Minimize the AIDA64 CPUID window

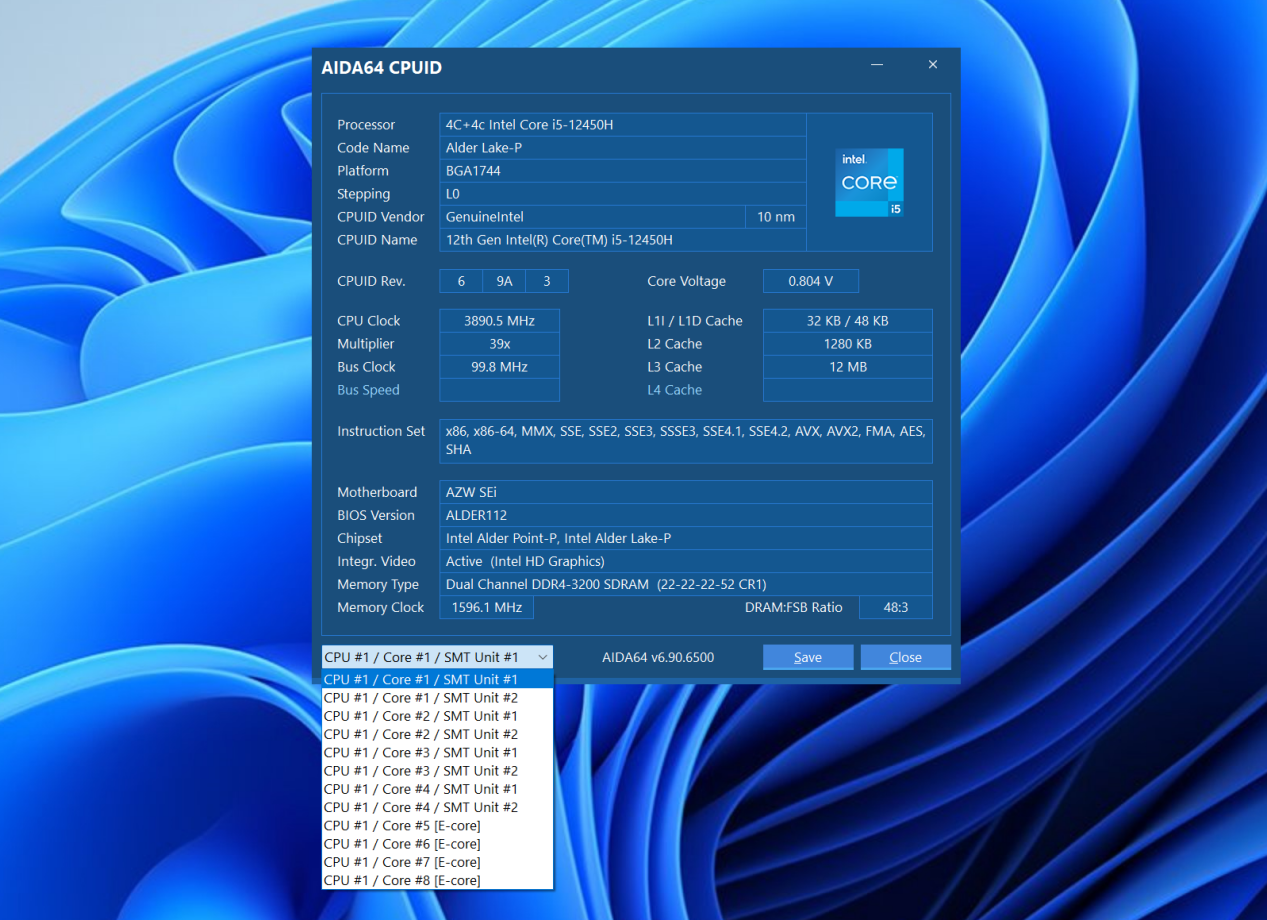(x=877, y=65)
